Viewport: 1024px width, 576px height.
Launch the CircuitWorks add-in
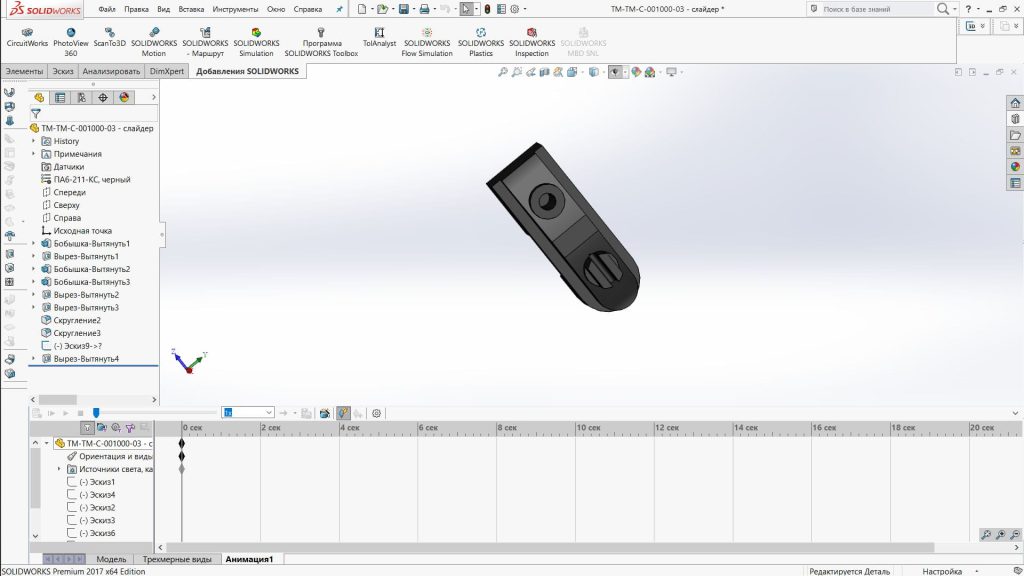point(27,37)
